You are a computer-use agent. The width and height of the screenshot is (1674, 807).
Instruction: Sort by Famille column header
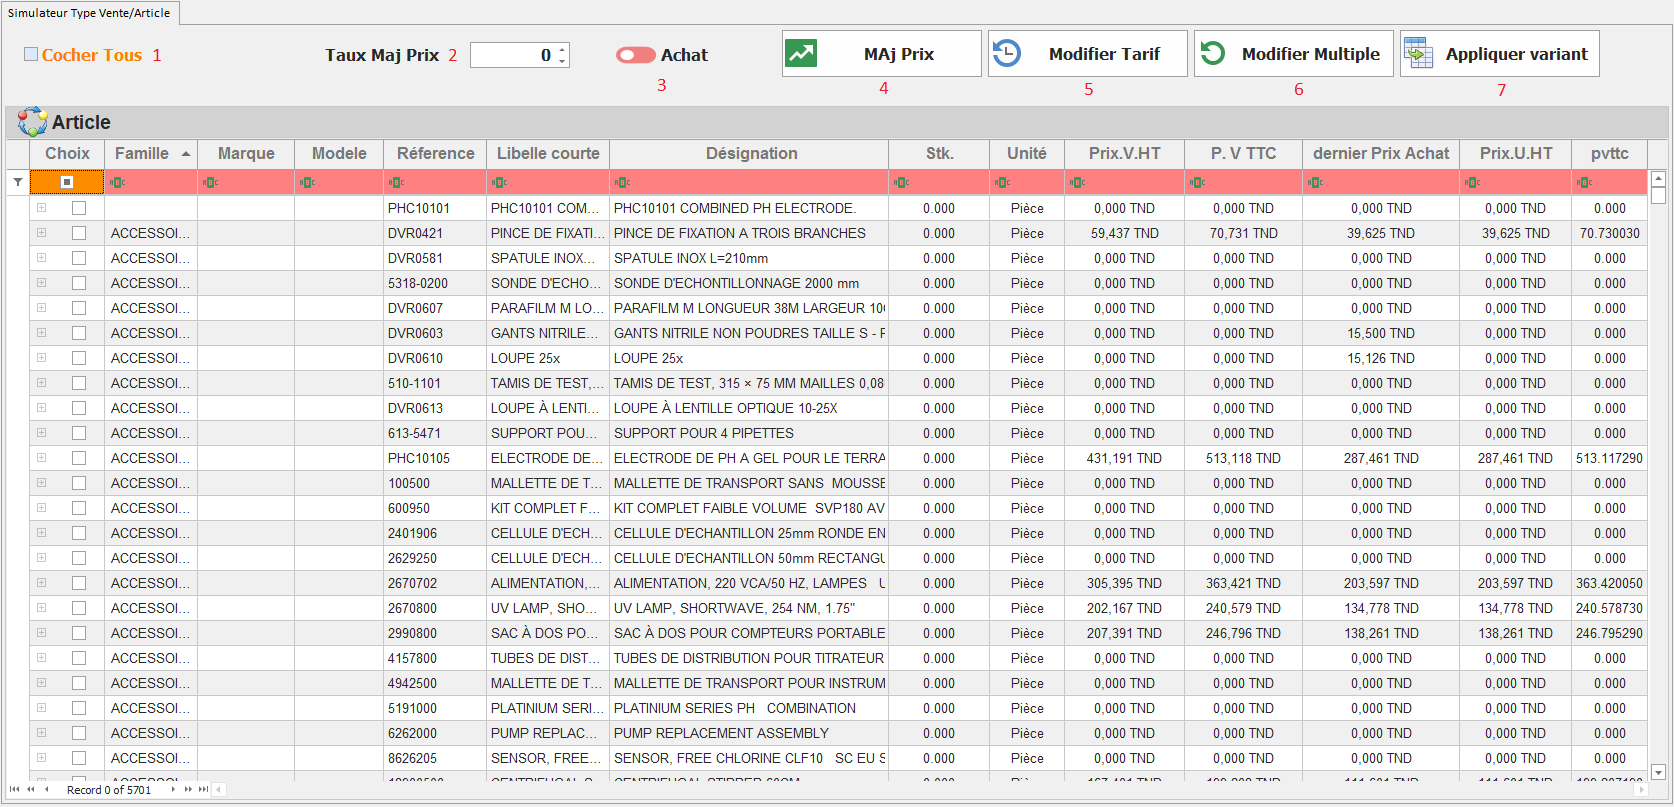pyautogui.click(x=142, y=153)
